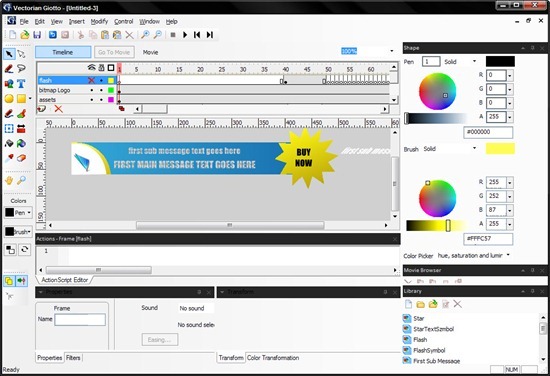550x376 pixels.
Task: Expand the Pen style Solid dropdown
Action: [474, 61]
